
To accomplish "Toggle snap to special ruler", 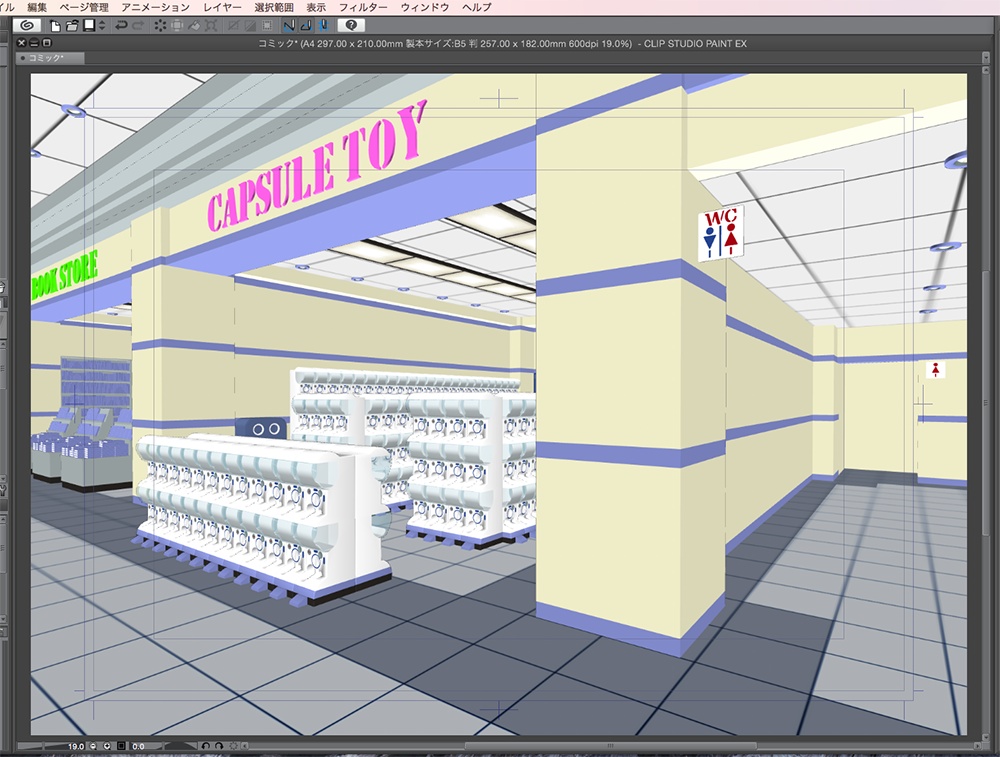I will coord(306,25).
